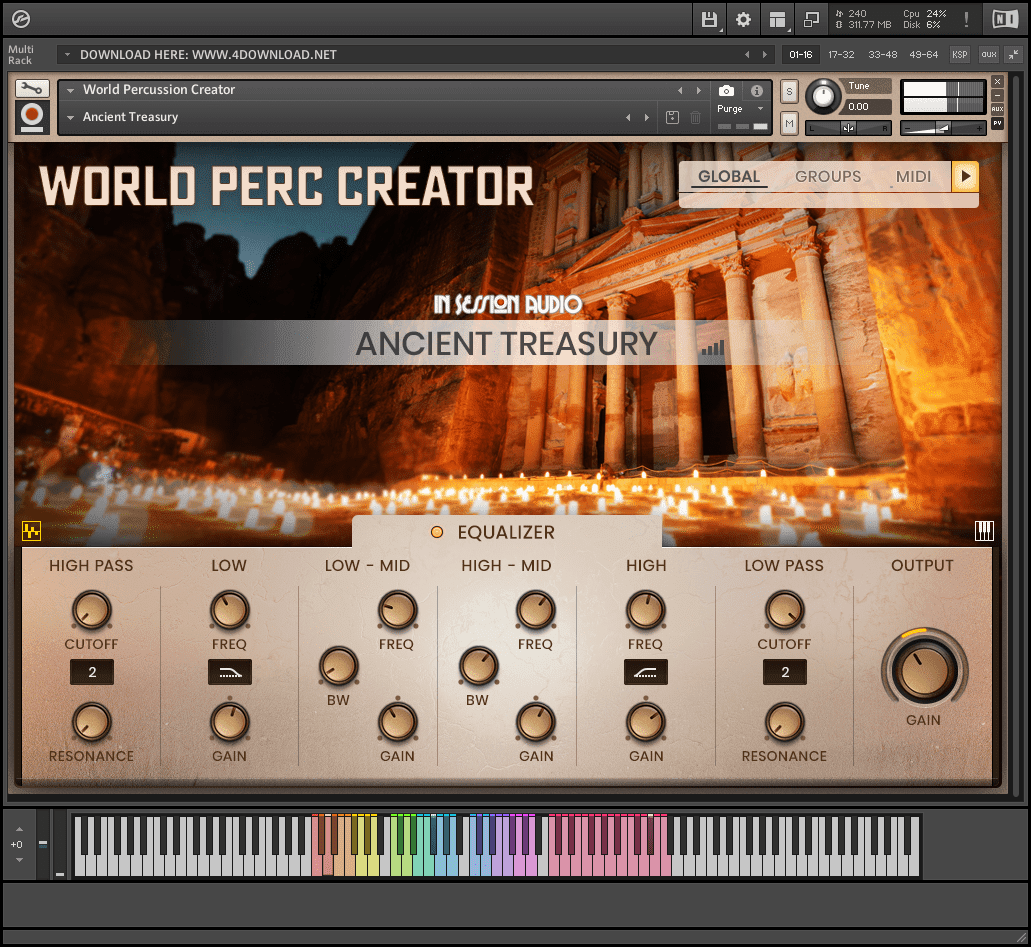
Task: Select rack page 33-48
Action: pos(882,55)
